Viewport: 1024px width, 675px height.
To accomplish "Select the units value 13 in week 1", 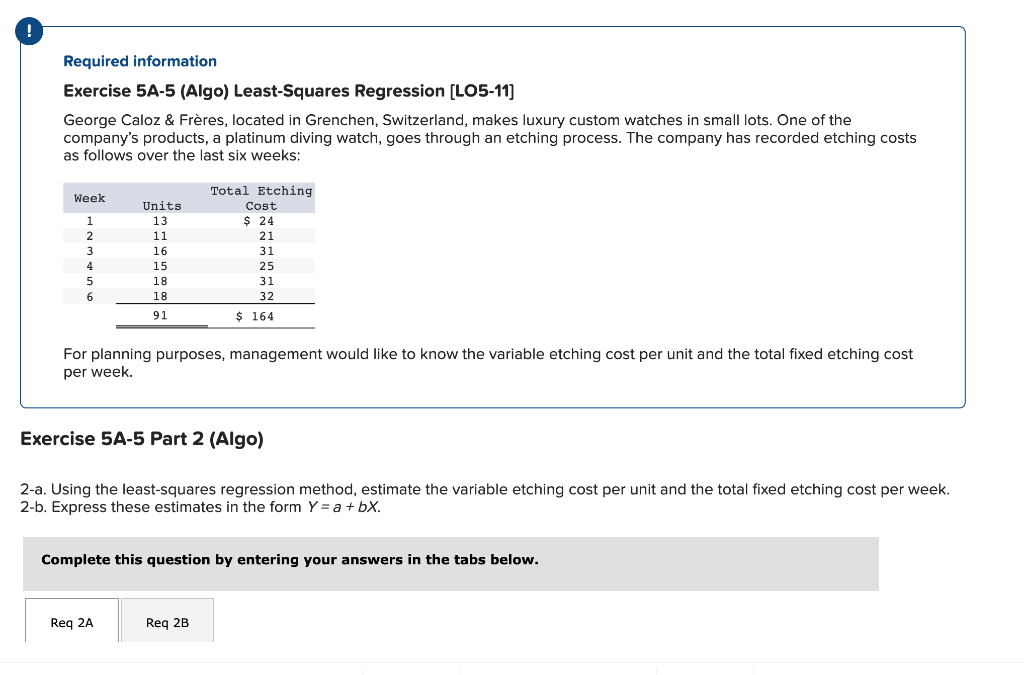I will (160, 221).
